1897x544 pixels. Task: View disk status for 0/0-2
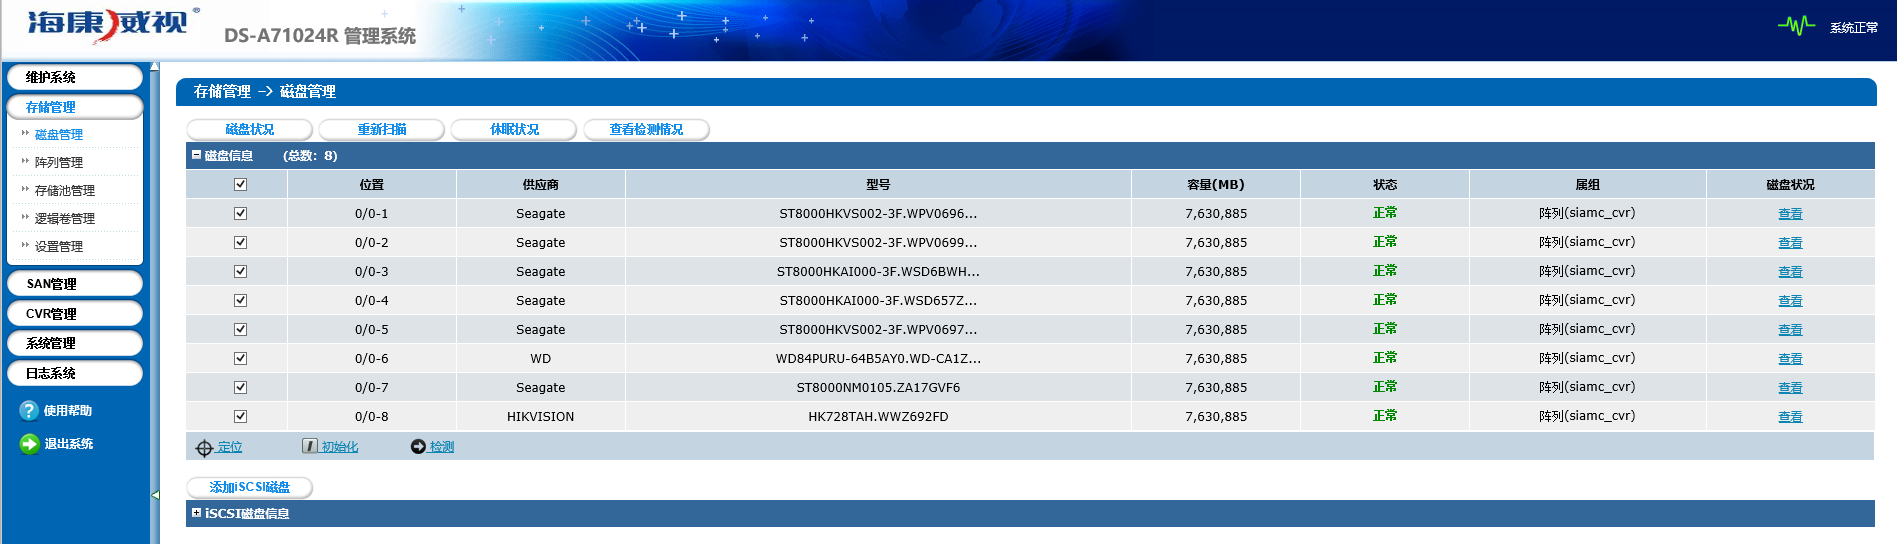(x=1790, y=243)
